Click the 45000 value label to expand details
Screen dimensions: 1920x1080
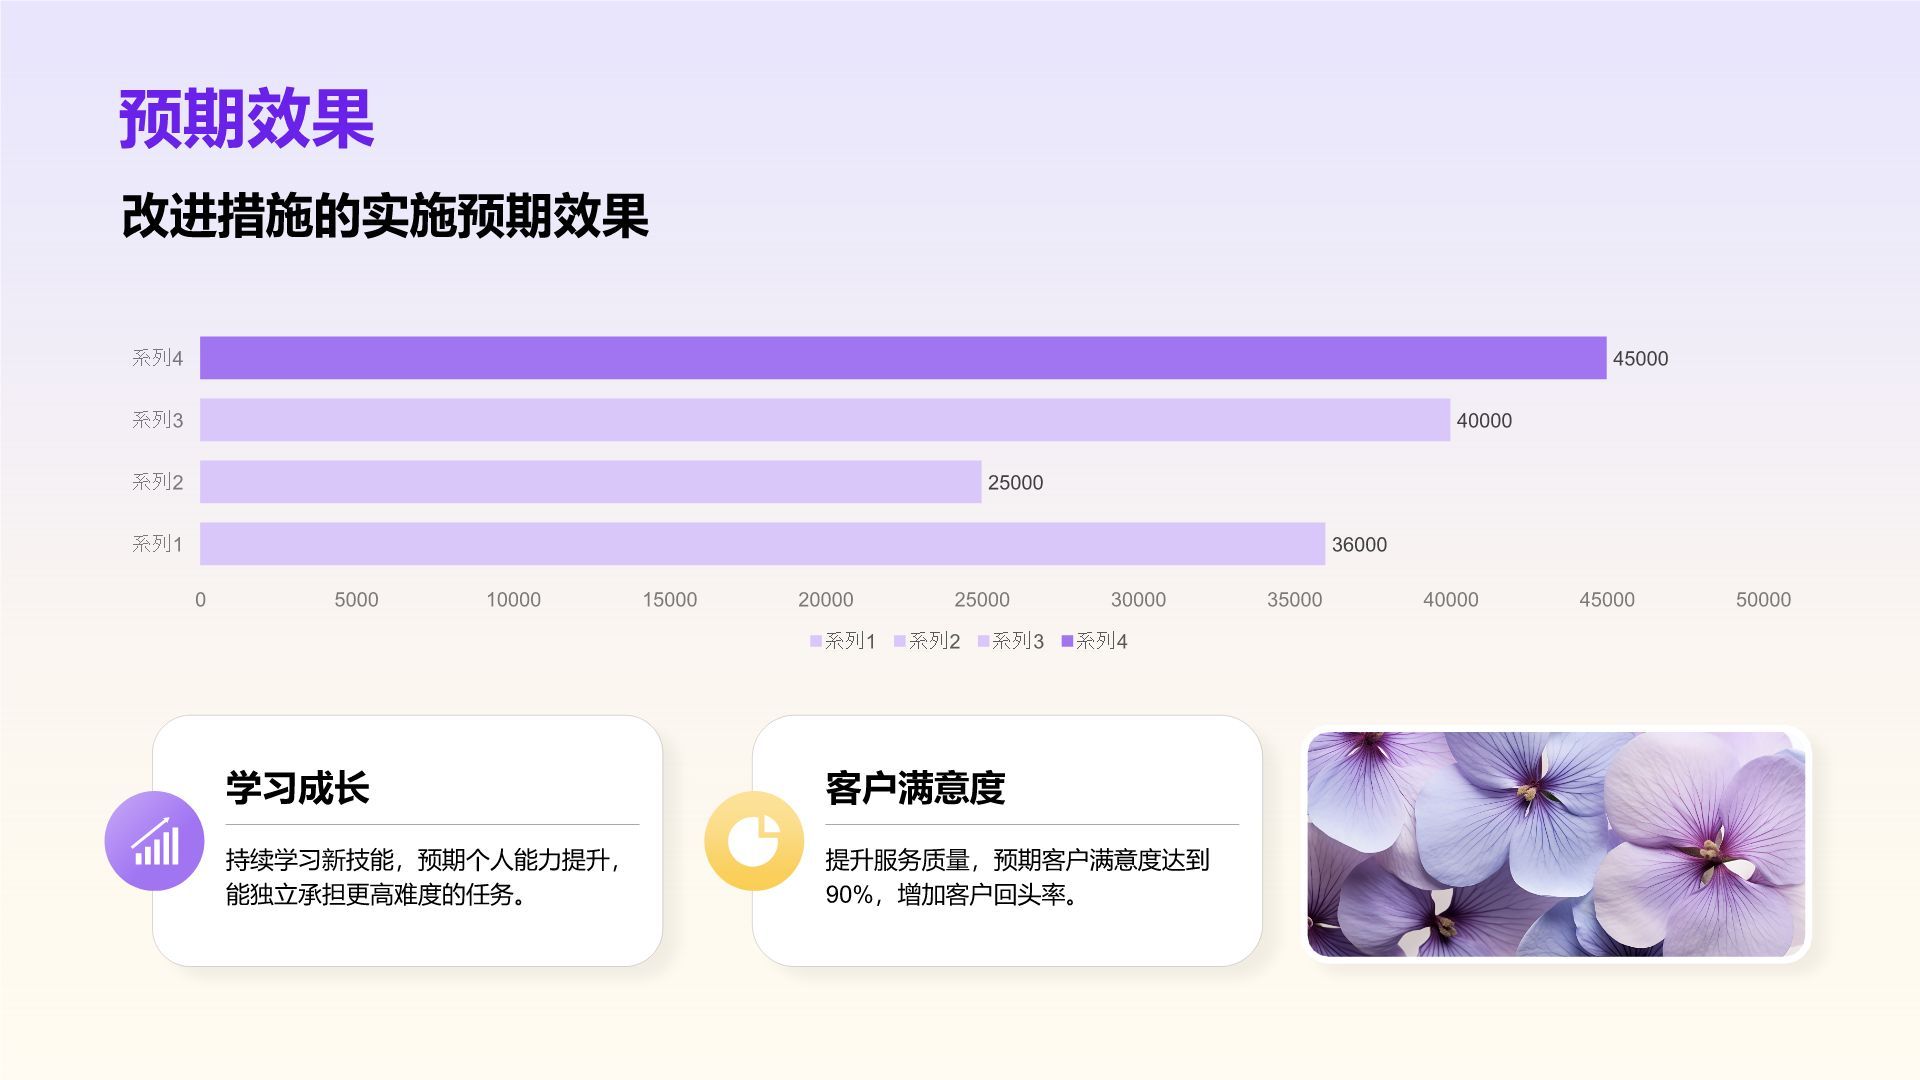pos(1642,358)
